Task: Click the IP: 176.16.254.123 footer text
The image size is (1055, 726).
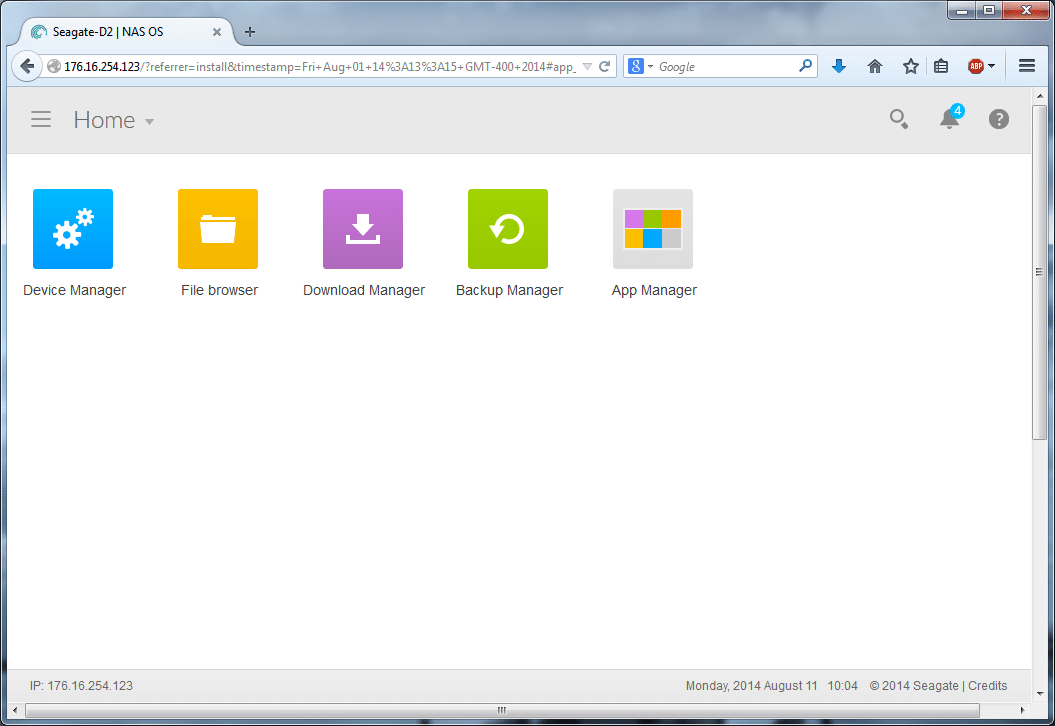Action: coord(81,686)
